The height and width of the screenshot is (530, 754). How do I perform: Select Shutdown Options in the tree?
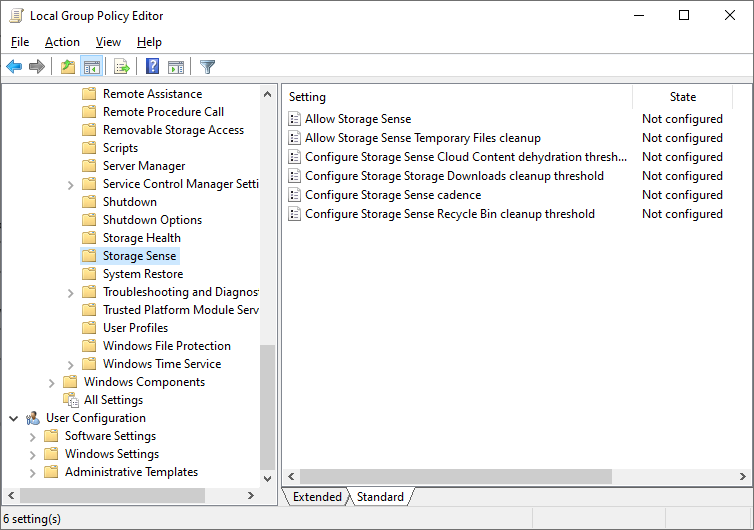point(152,220)
